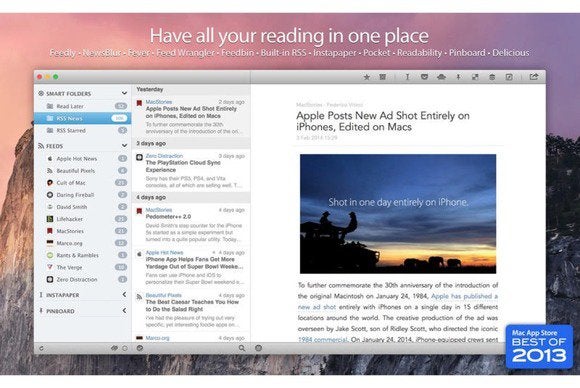Star the current article with the star icon
The image size is (580, 388).
tap(367, 77)
